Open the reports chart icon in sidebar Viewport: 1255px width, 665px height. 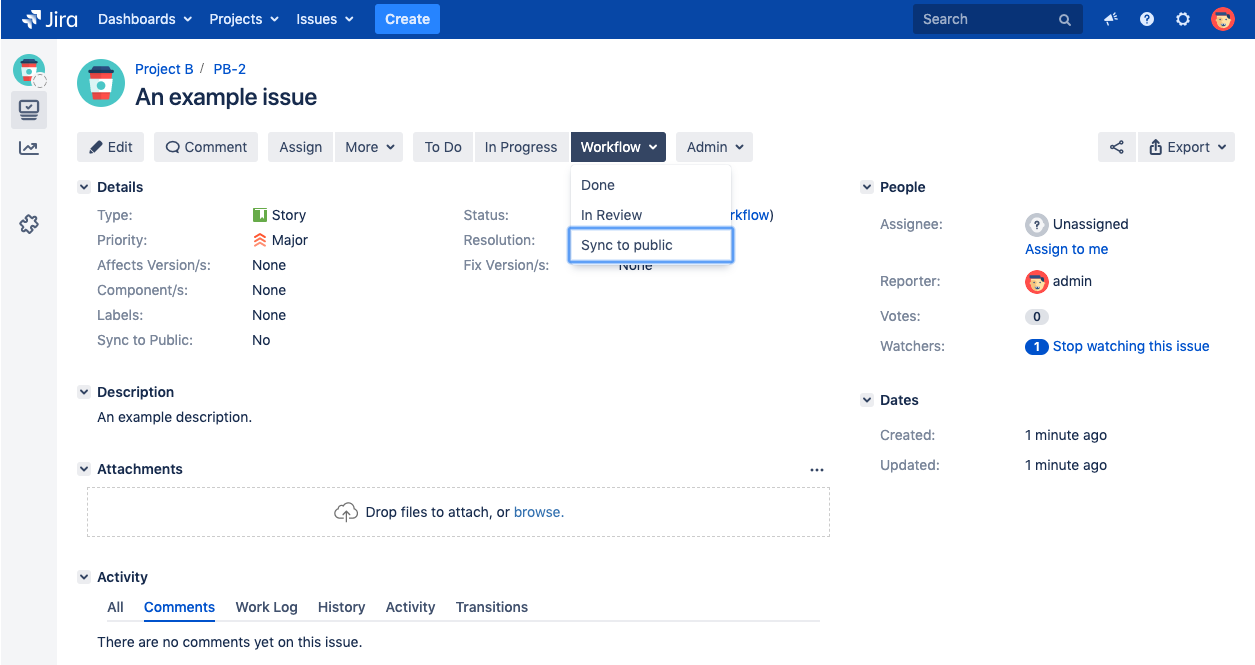[29, 148]
